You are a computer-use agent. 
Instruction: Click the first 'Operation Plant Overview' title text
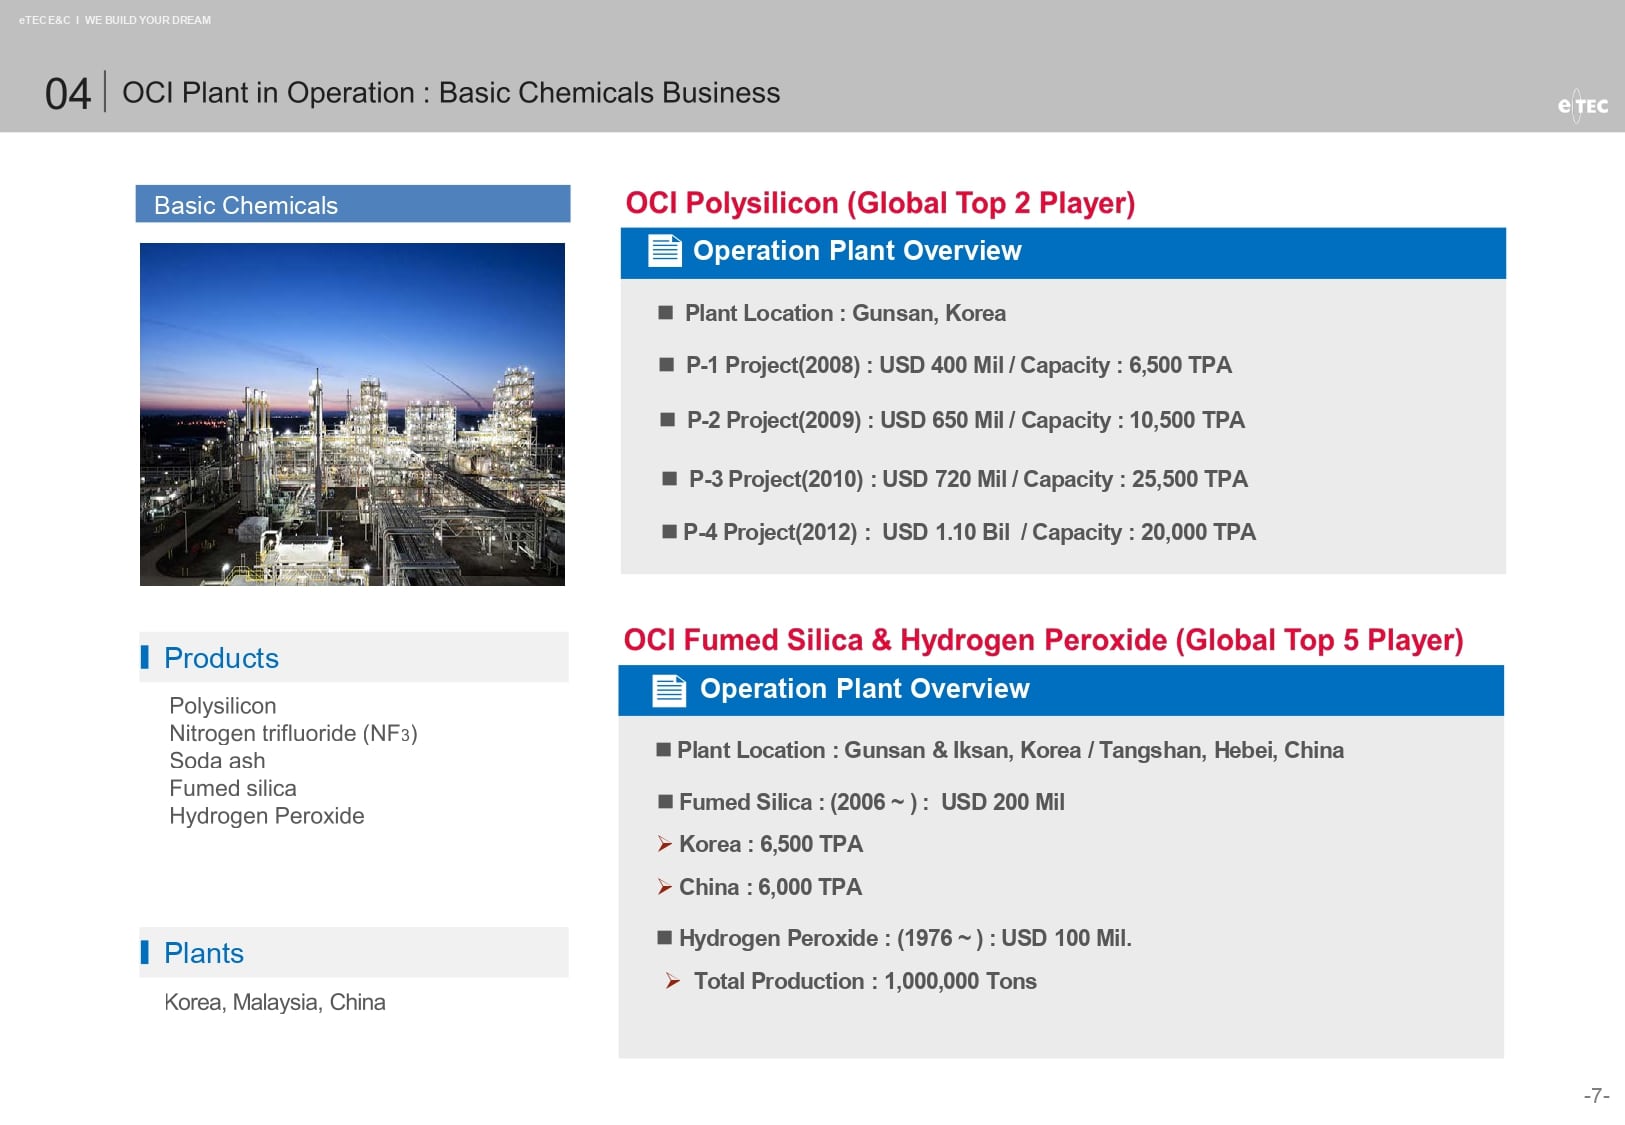[x=857, y=251]
